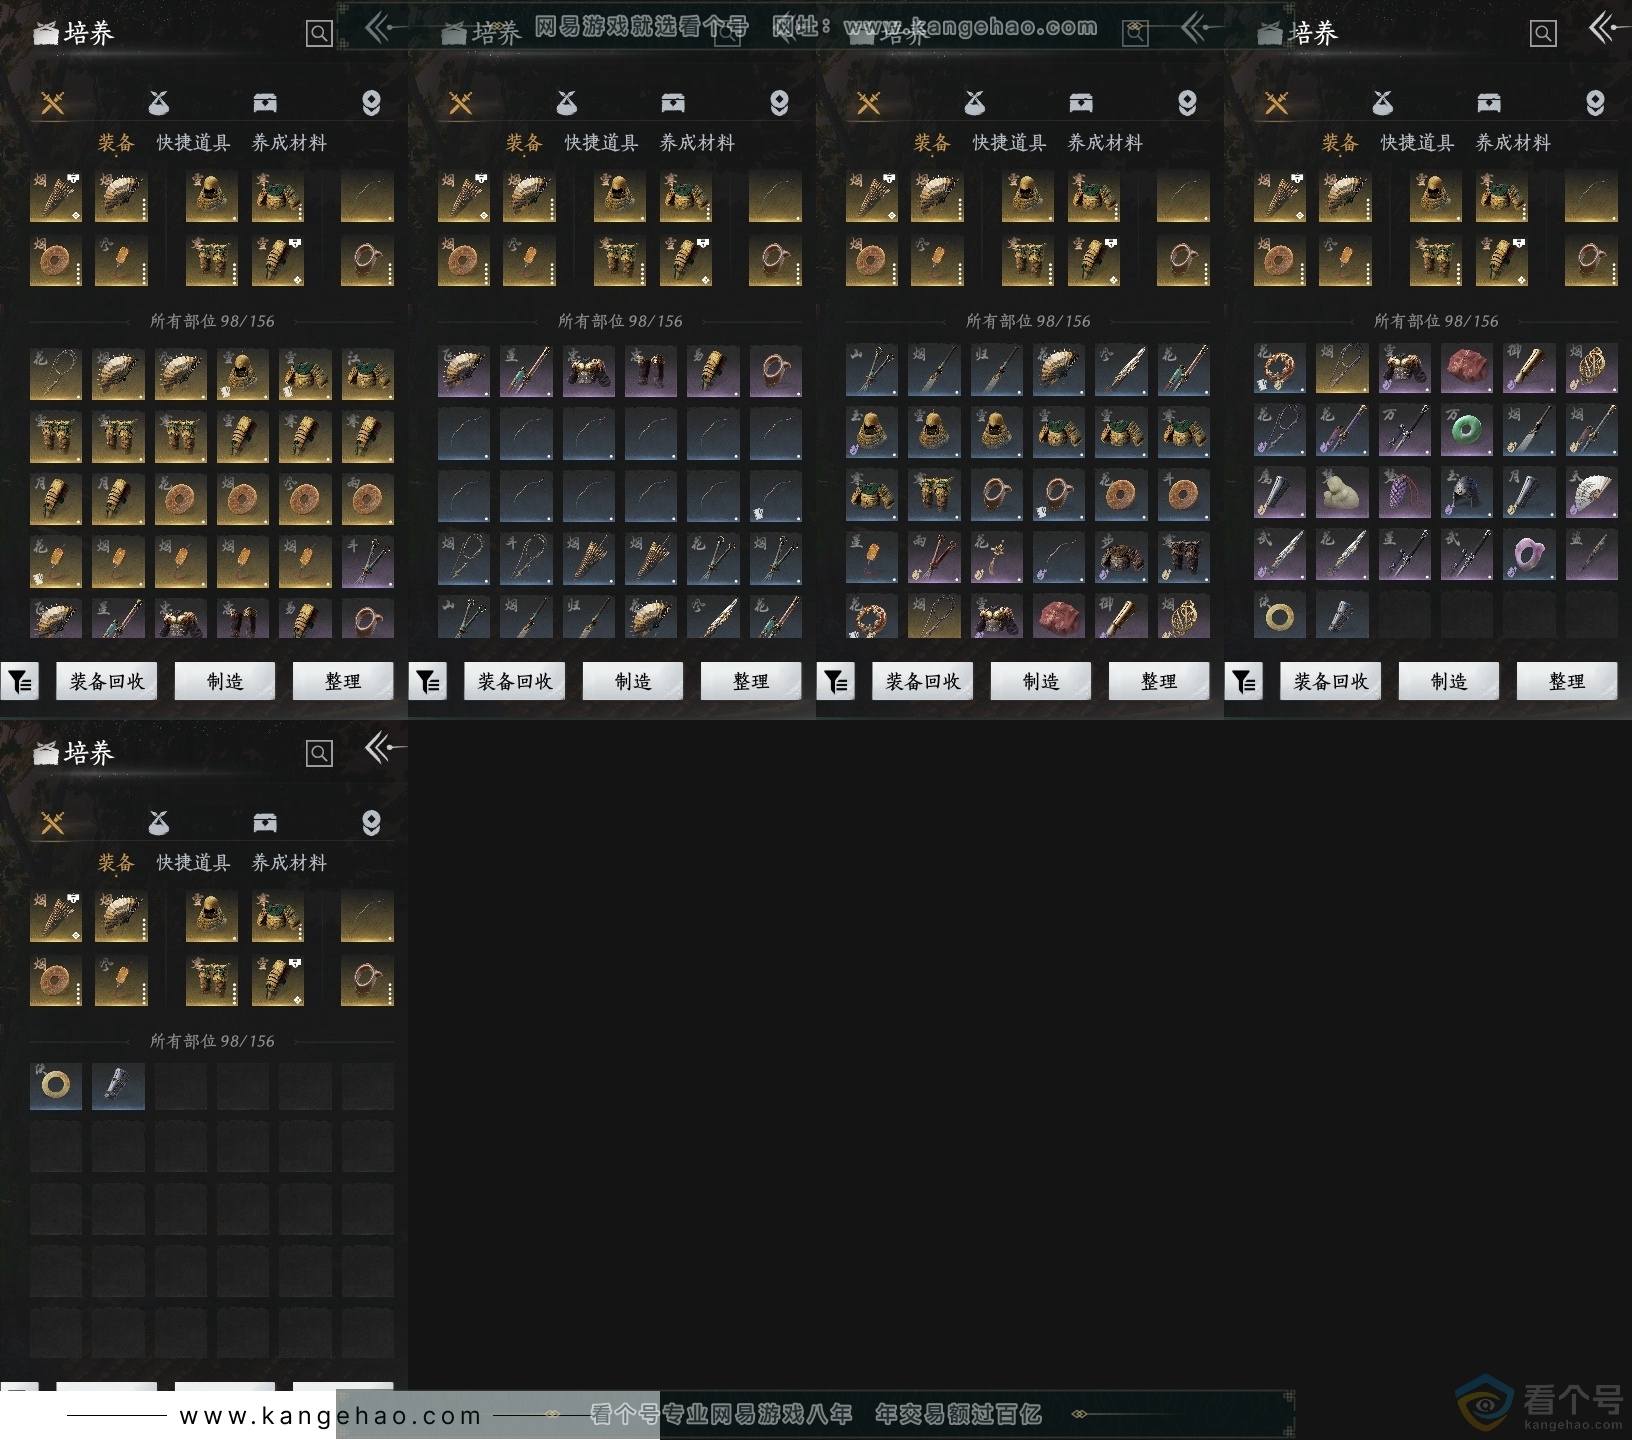Select purple twin-blades item in top-left panel grid

pos(367,561)
